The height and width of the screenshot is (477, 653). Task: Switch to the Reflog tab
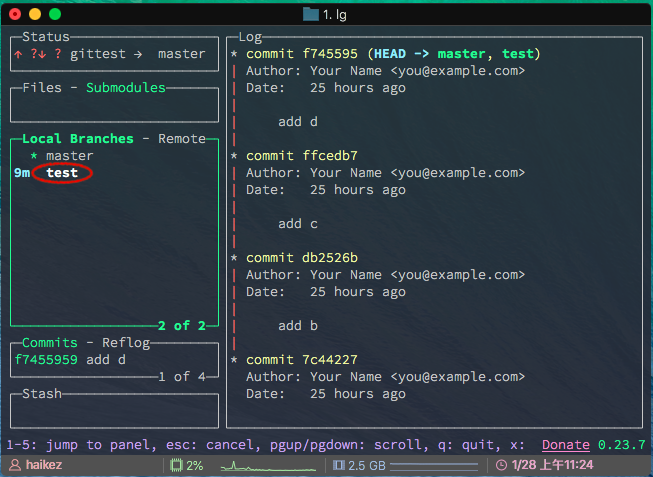coord(126,343)
